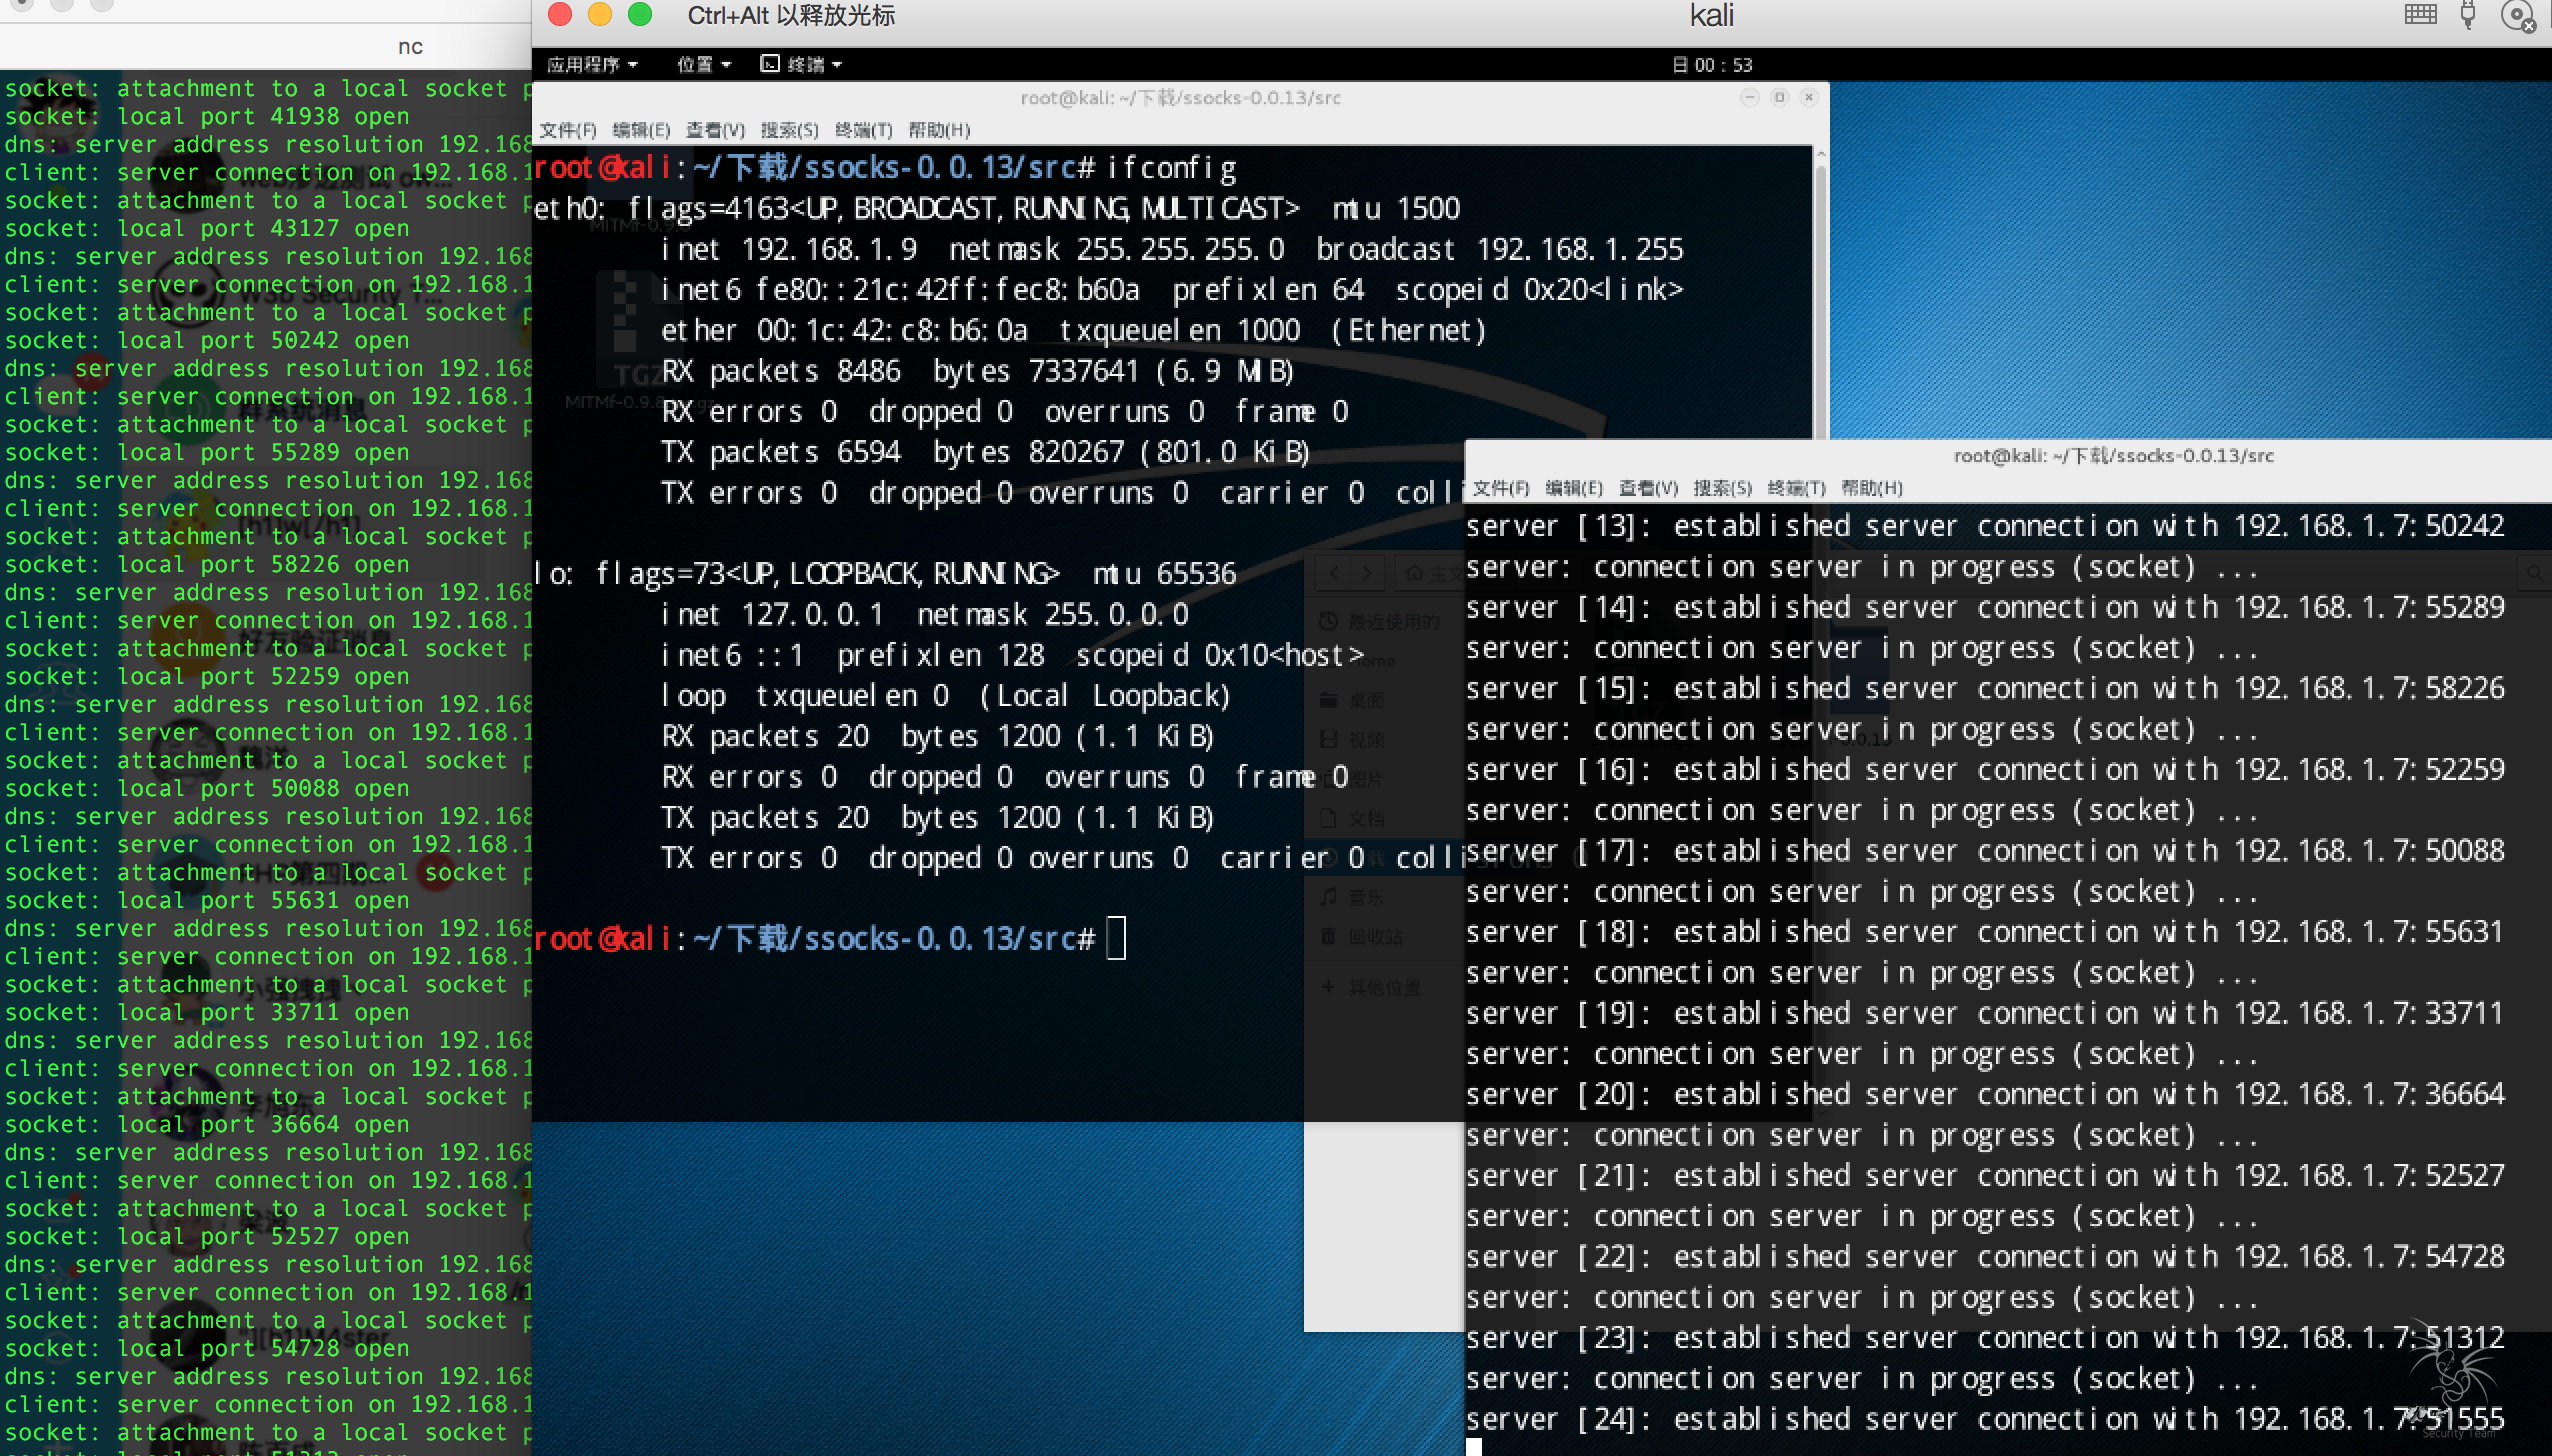Open 文件(F) menu in ifconfig terminal

pyautogui.click(x=567, y=130)
